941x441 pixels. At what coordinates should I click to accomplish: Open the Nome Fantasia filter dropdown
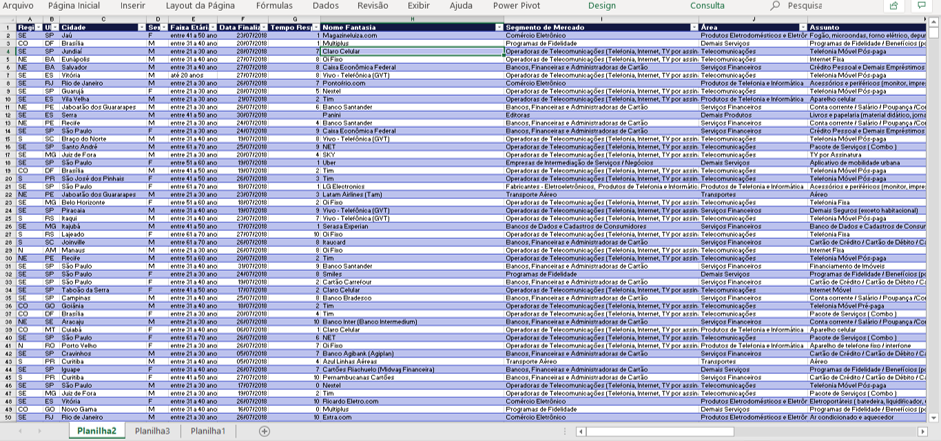499,28
